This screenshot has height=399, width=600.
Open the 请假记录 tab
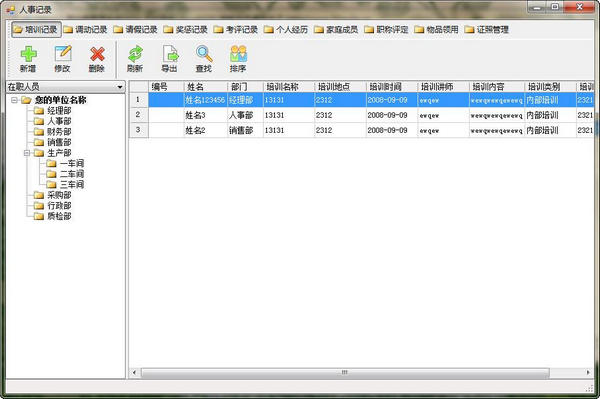coord(136,29)
